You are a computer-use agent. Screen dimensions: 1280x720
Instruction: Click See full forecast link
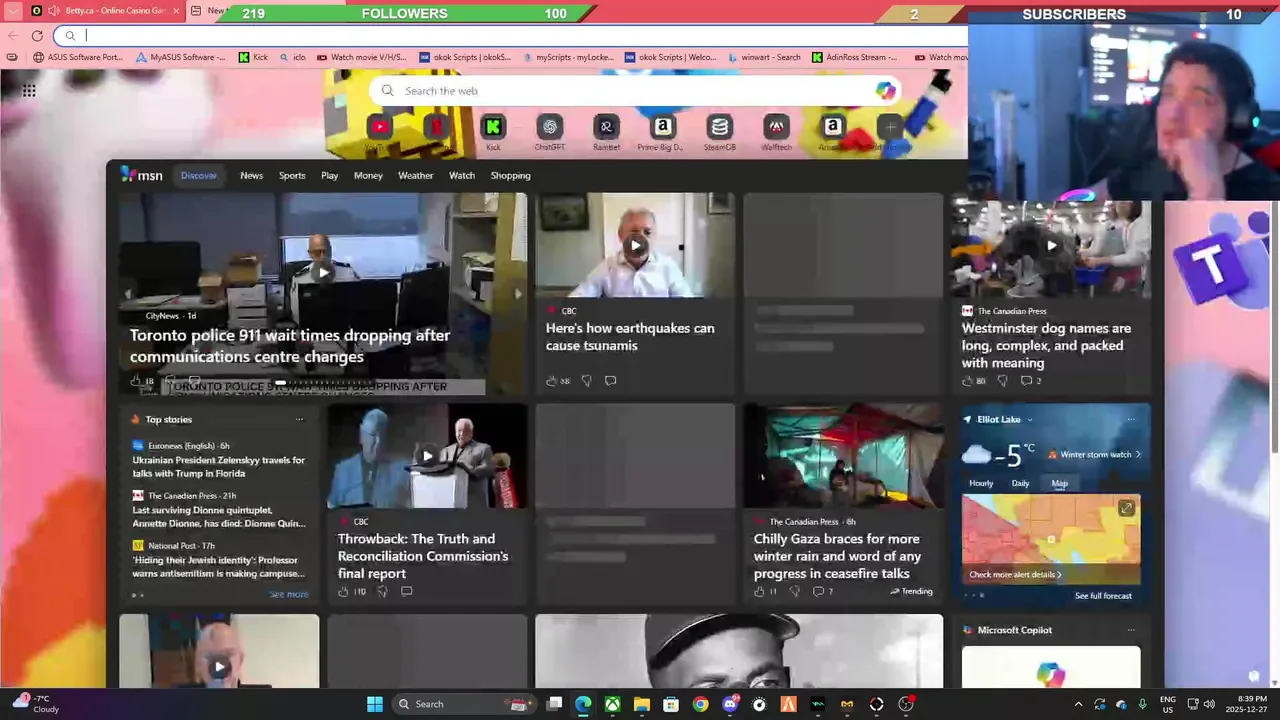tap(1103, 596)
